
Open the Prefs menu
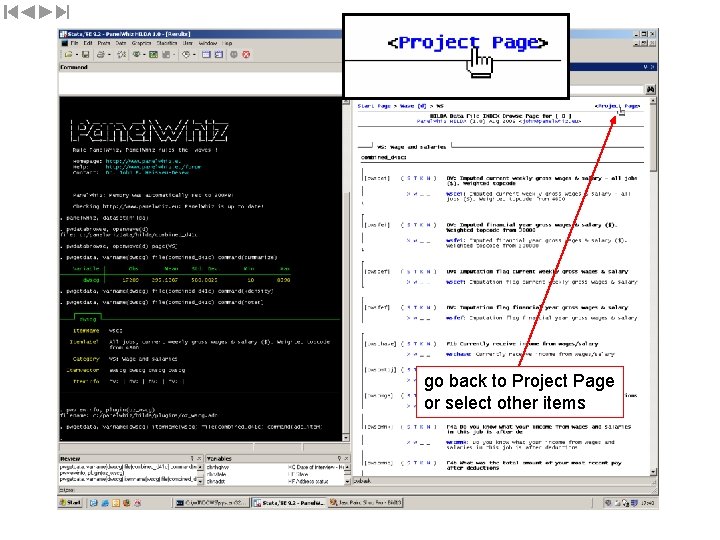104,43
